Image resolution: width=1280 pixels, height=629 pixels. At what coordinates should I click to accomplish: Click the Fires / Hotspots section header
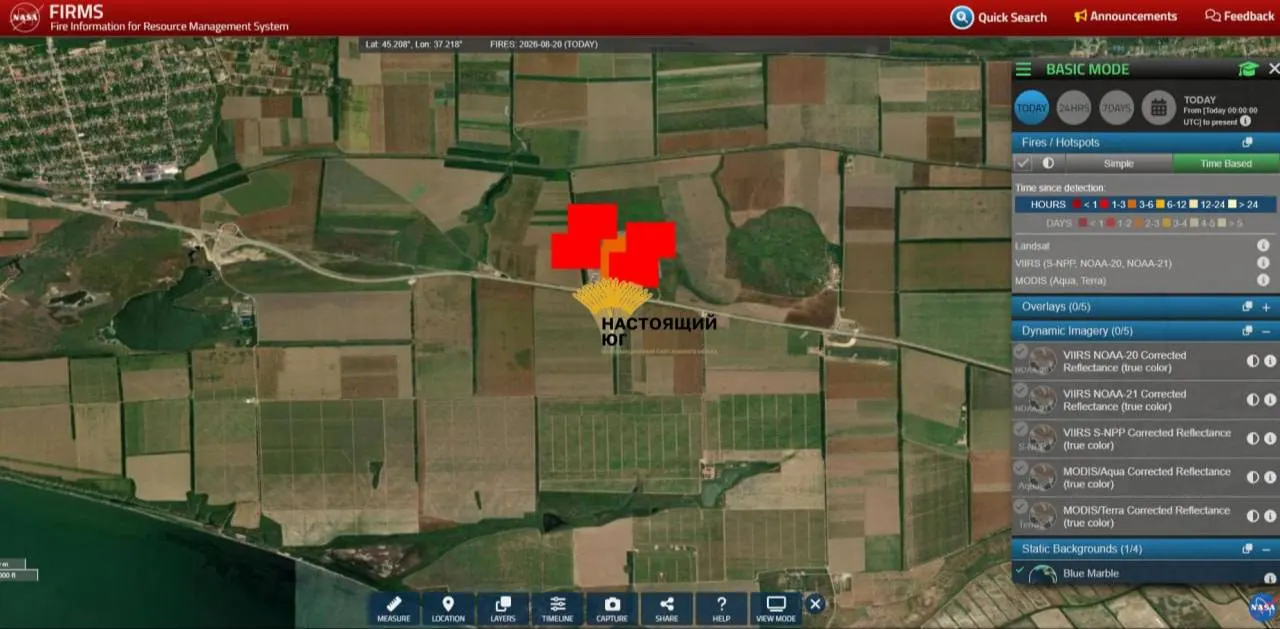click(1145, 143)
